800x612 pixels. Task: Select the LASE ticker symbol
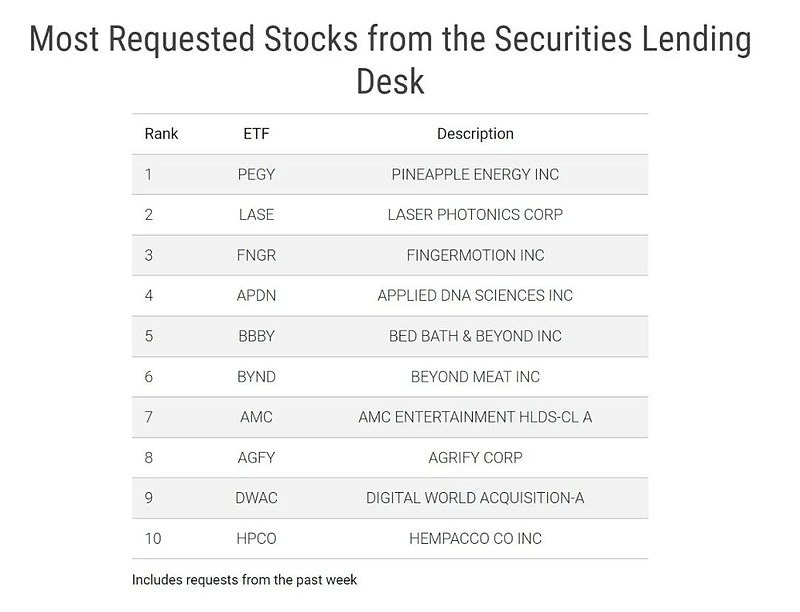256,215
